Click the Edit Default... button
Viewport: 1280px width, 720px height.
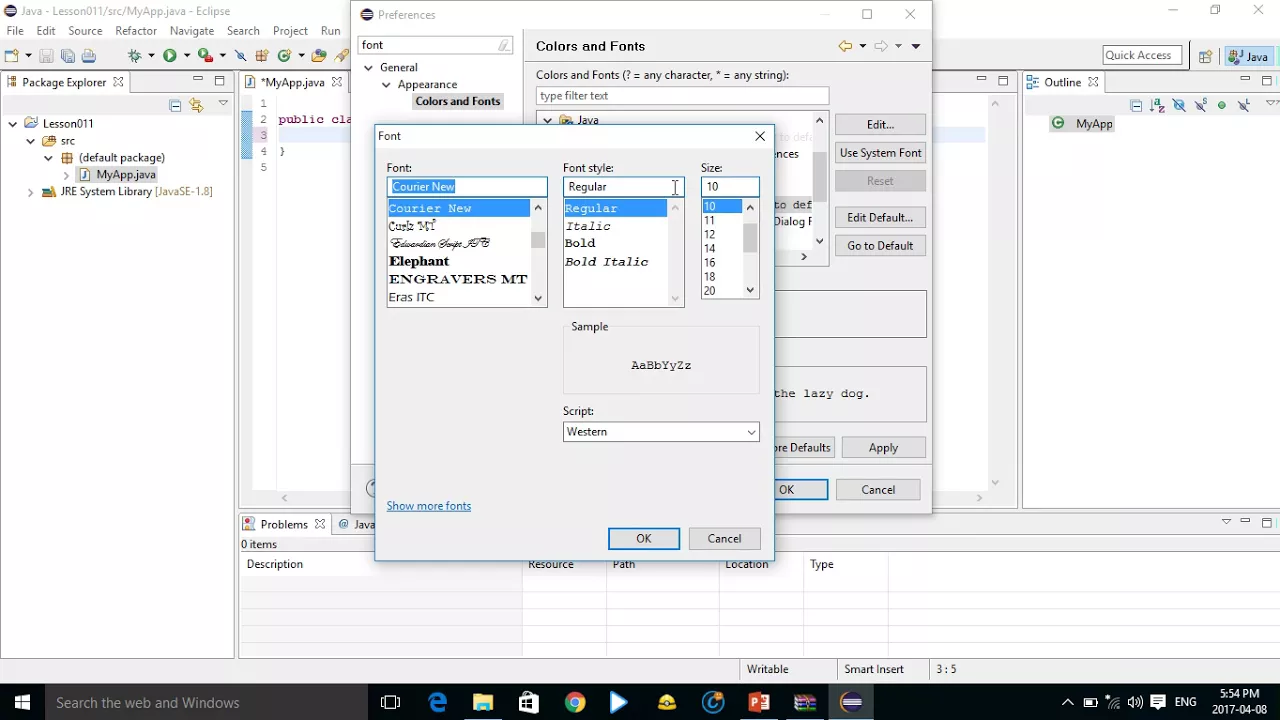pos(880,217)
